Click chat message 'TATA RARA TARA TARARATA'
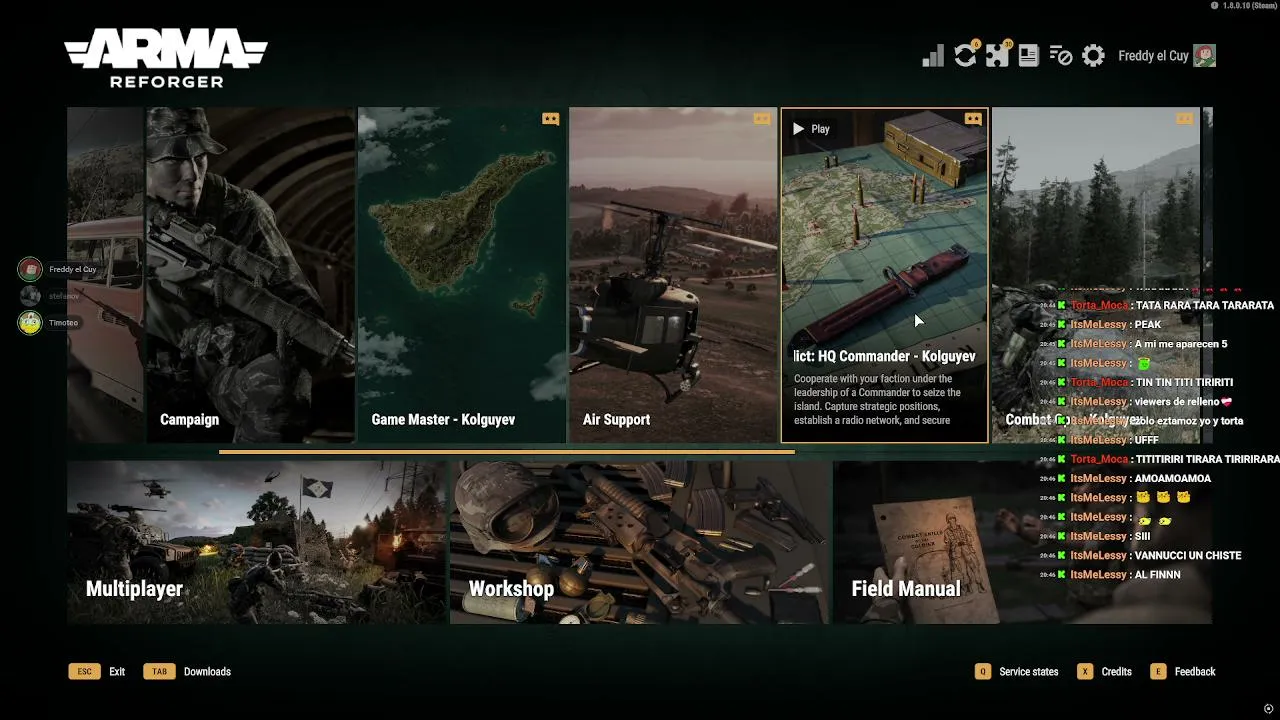1280x720 pixels. click(1205, 305)
